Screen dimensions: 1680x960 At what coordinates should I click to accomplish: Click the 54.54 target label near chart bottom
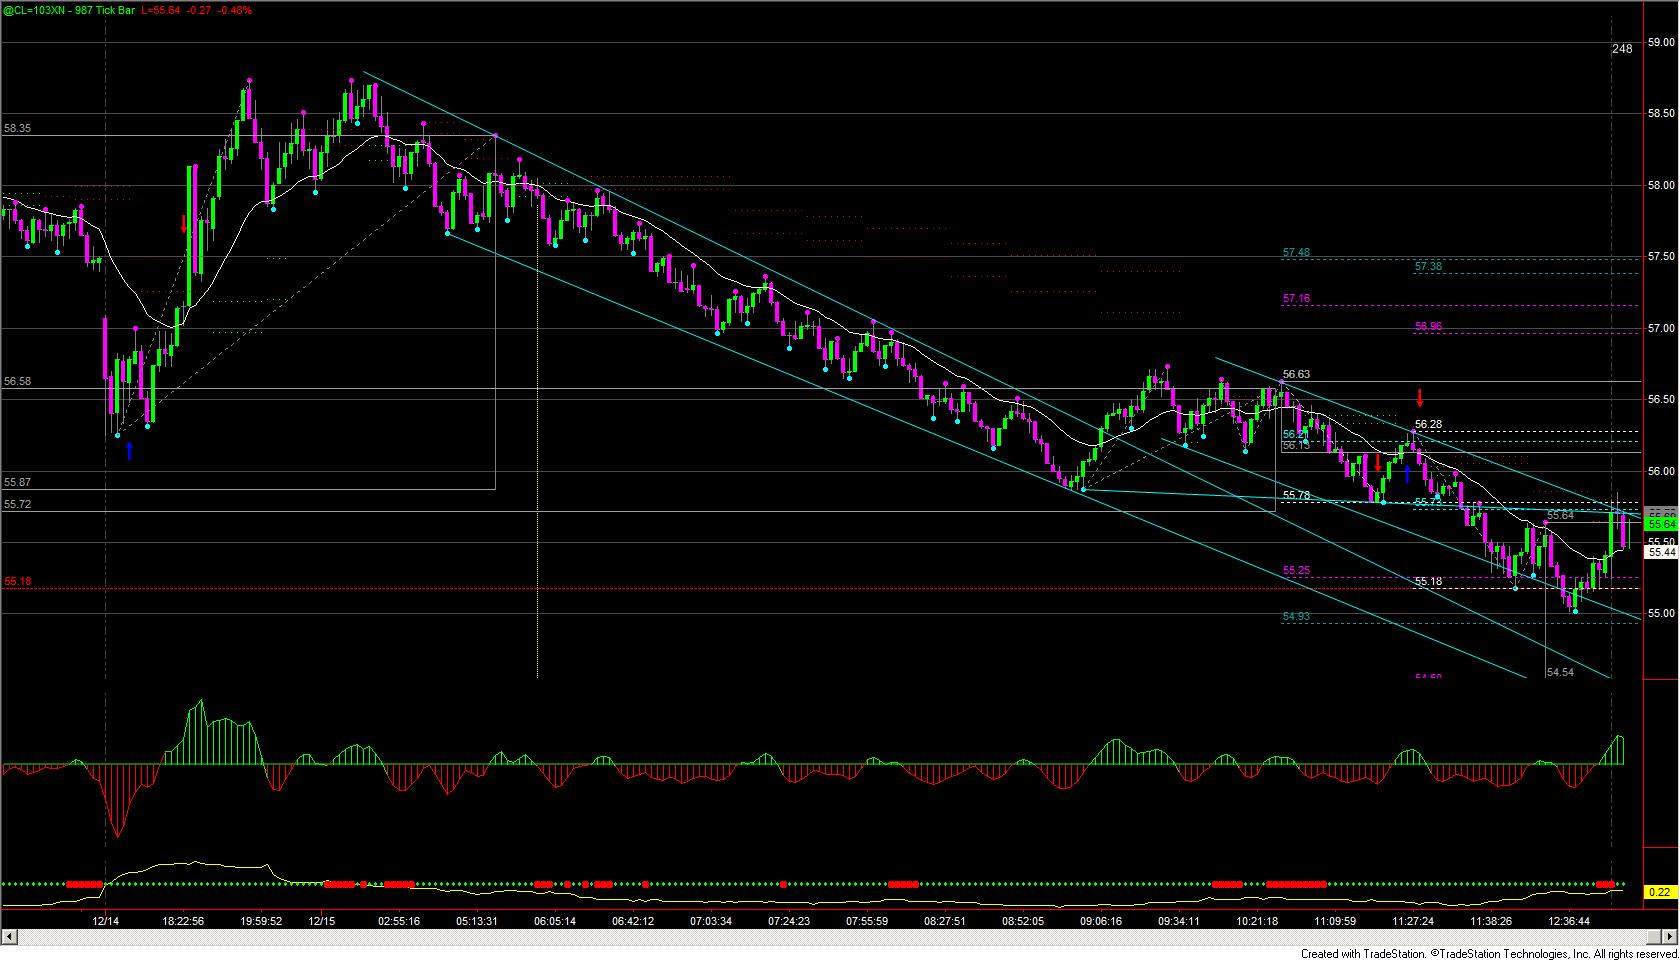[x=1560, y=672]
